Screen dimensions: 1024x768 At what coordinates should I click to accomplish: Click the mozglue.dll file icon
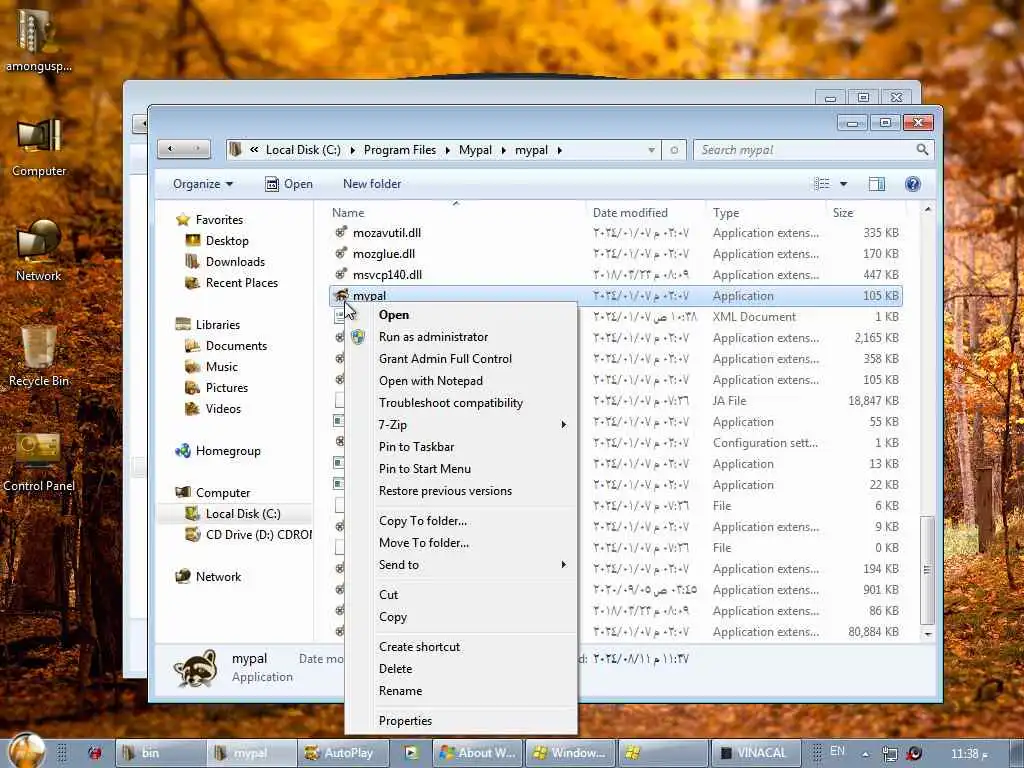[x=340, y=253]
